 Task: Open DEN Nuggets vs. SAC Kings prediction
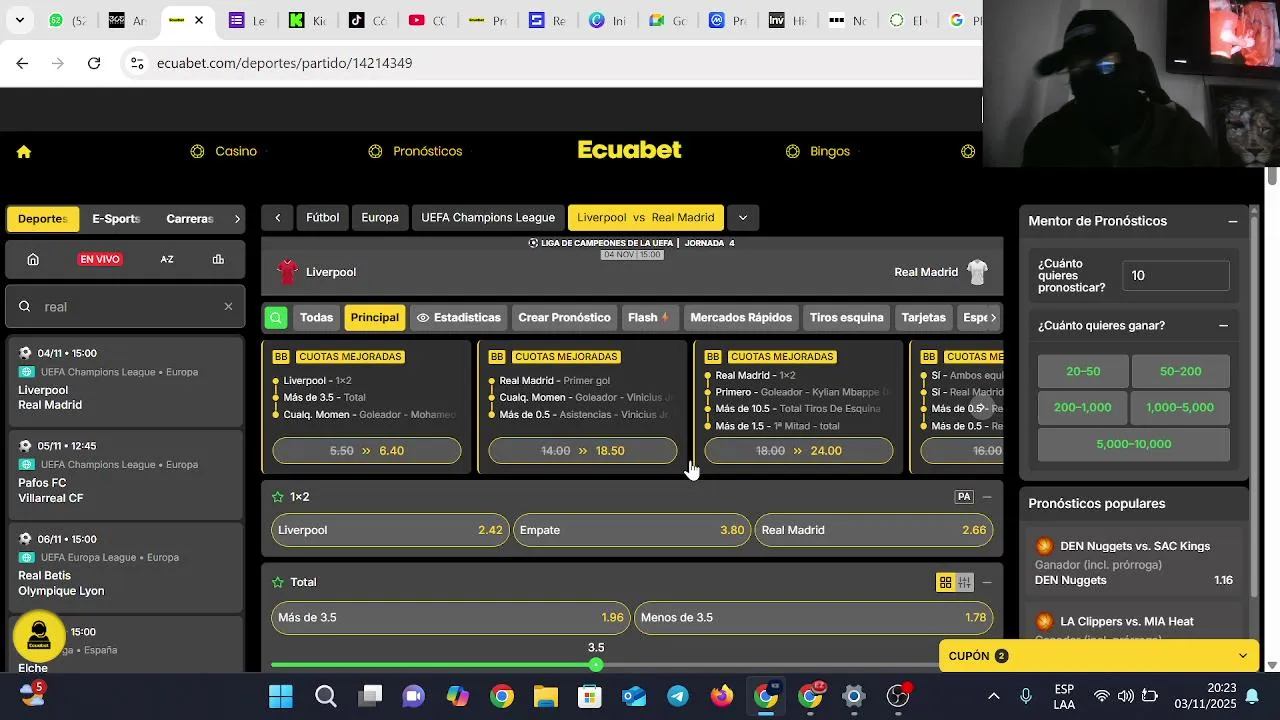pos(1135,562)
